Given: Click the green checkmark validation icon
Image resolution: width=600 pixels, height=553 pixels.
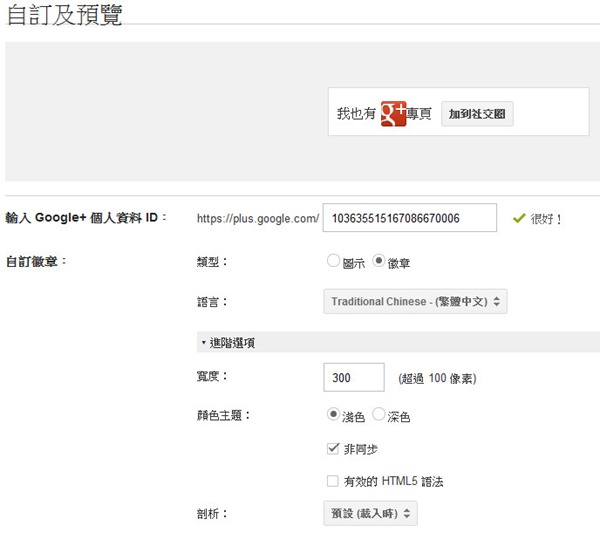Looking at the screenshot, I should pos(518,217).
